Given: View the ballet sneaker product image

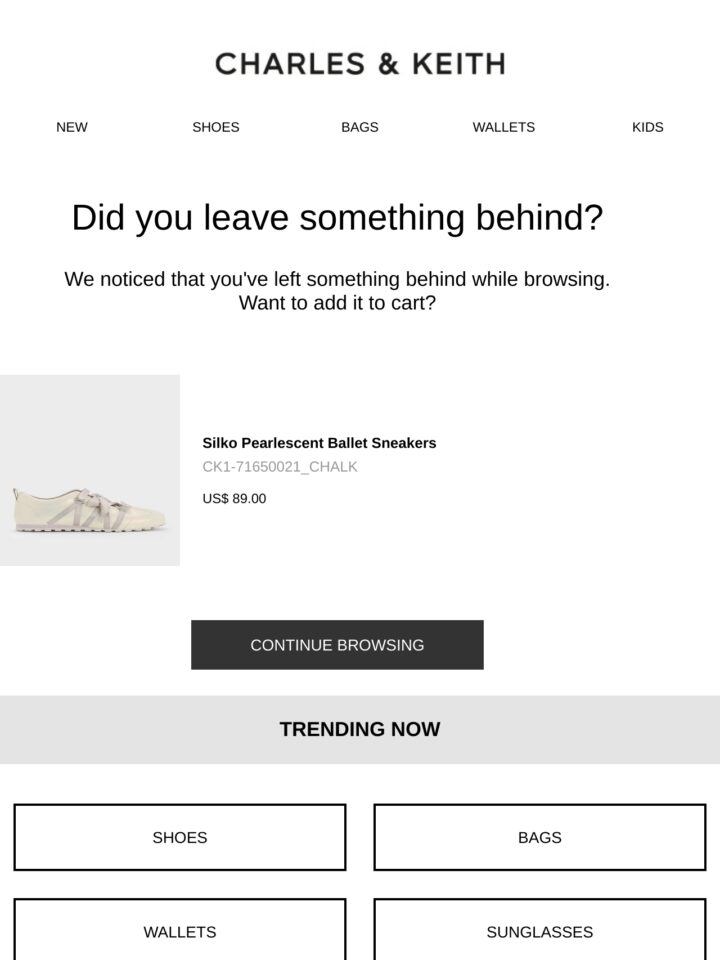Looking at the screenshot, I should pos(89,510).
